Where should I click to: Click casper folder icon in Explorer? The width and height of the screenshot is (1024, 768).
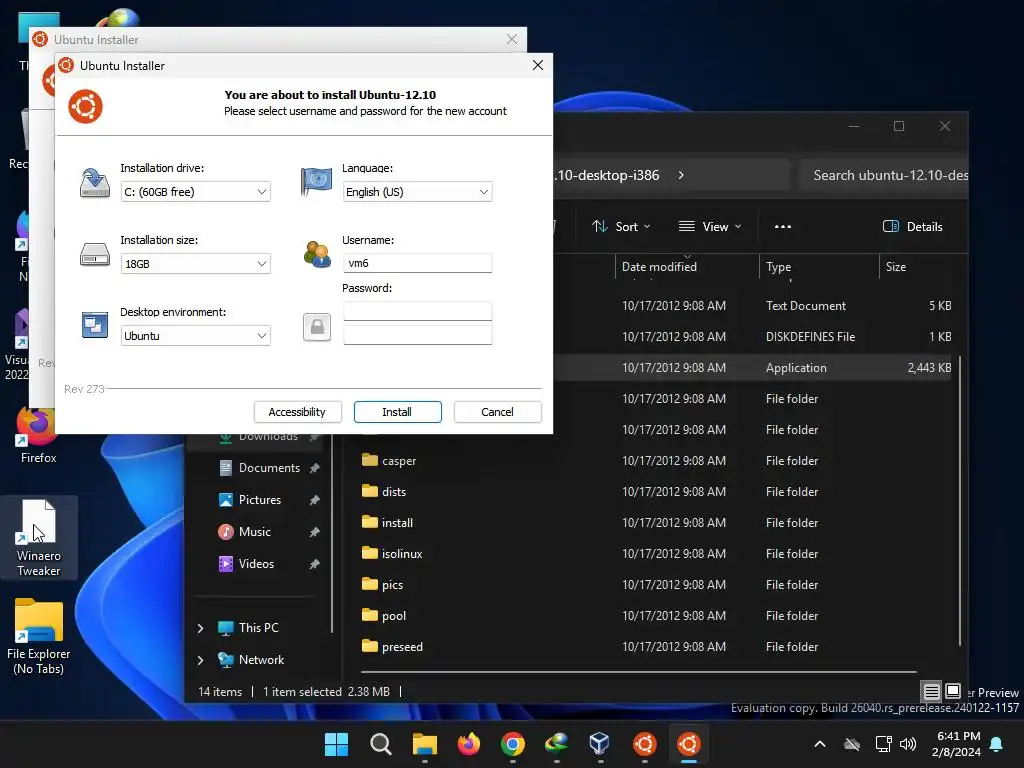pos(370,460)
